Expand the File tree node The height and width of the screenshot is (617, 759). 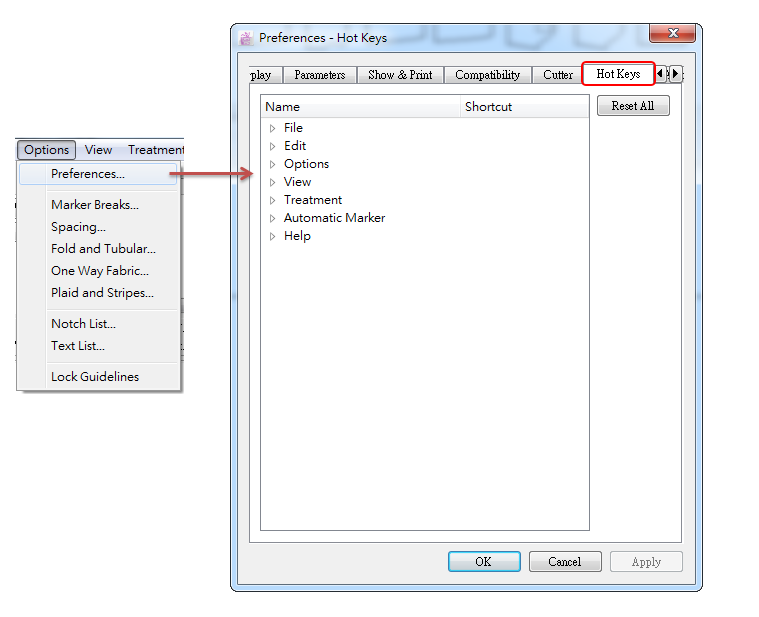pyautogui.click(x=272, y=128)
